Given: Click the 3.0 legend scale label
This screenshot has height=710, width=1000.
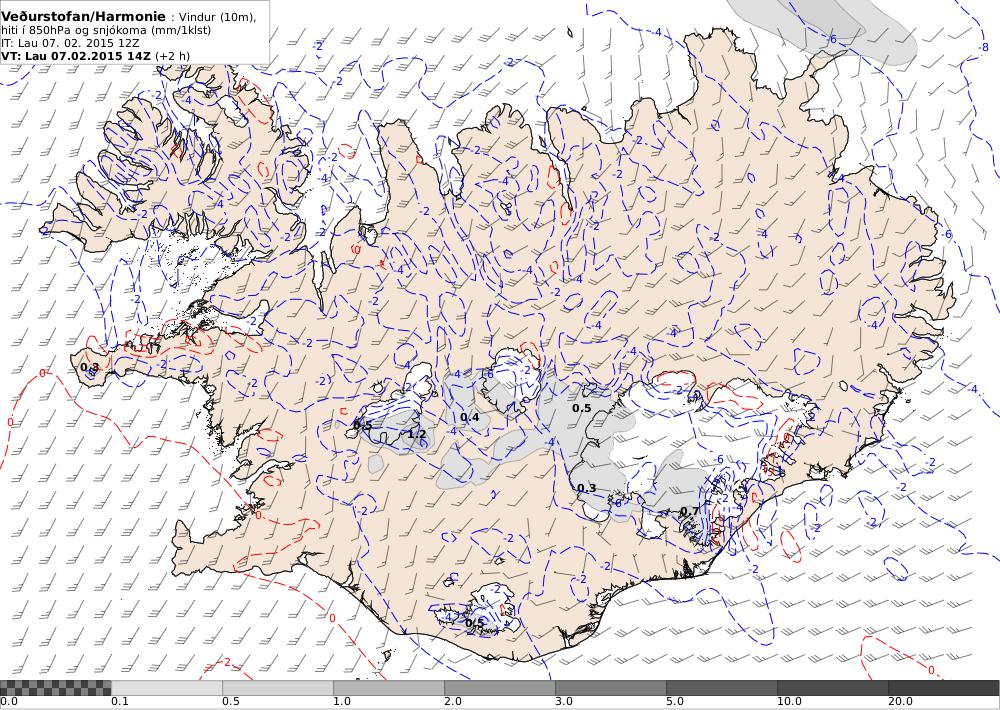Looking at the screenshot, I should click(x=563, y=702).
